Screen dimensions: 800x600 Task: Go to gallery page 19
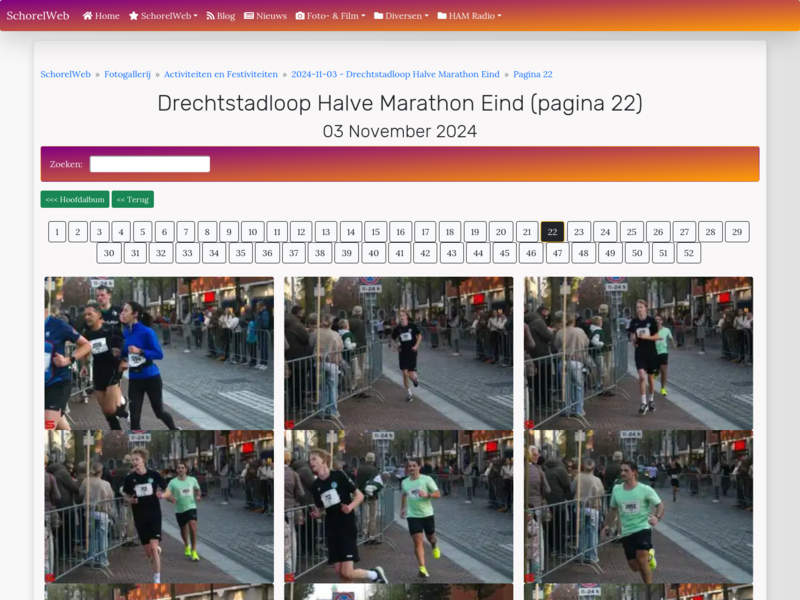[475, 232]
